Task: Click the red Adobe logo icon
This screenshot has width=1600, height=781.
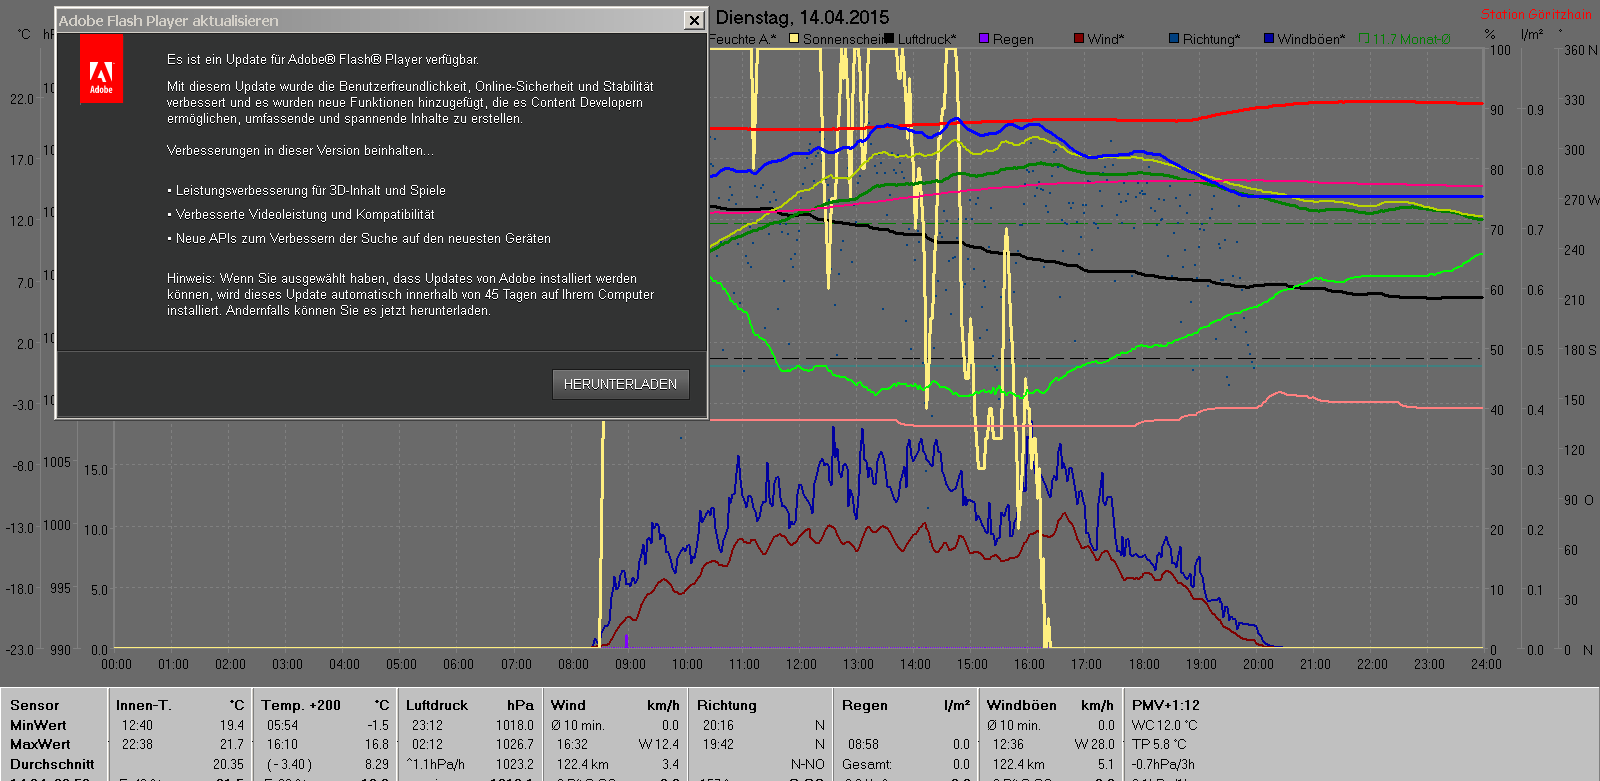Action: (x=101, y=69)
